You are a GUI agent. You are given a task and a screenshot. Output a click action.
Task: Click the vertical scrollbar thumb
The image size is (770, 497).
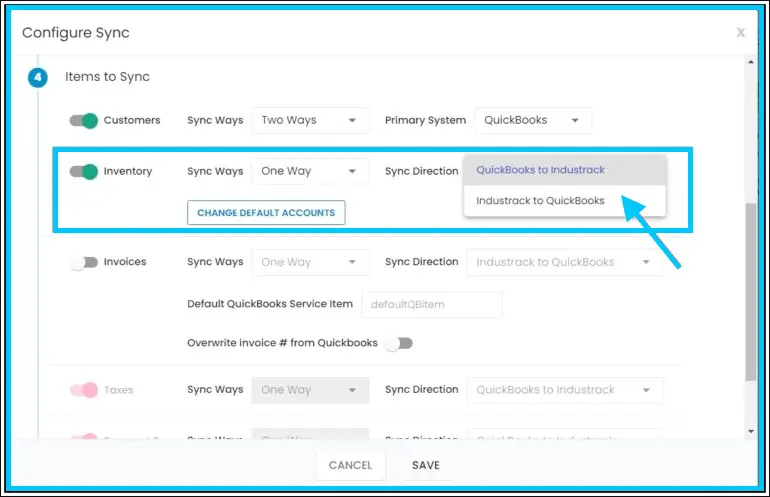click(750, 292)
